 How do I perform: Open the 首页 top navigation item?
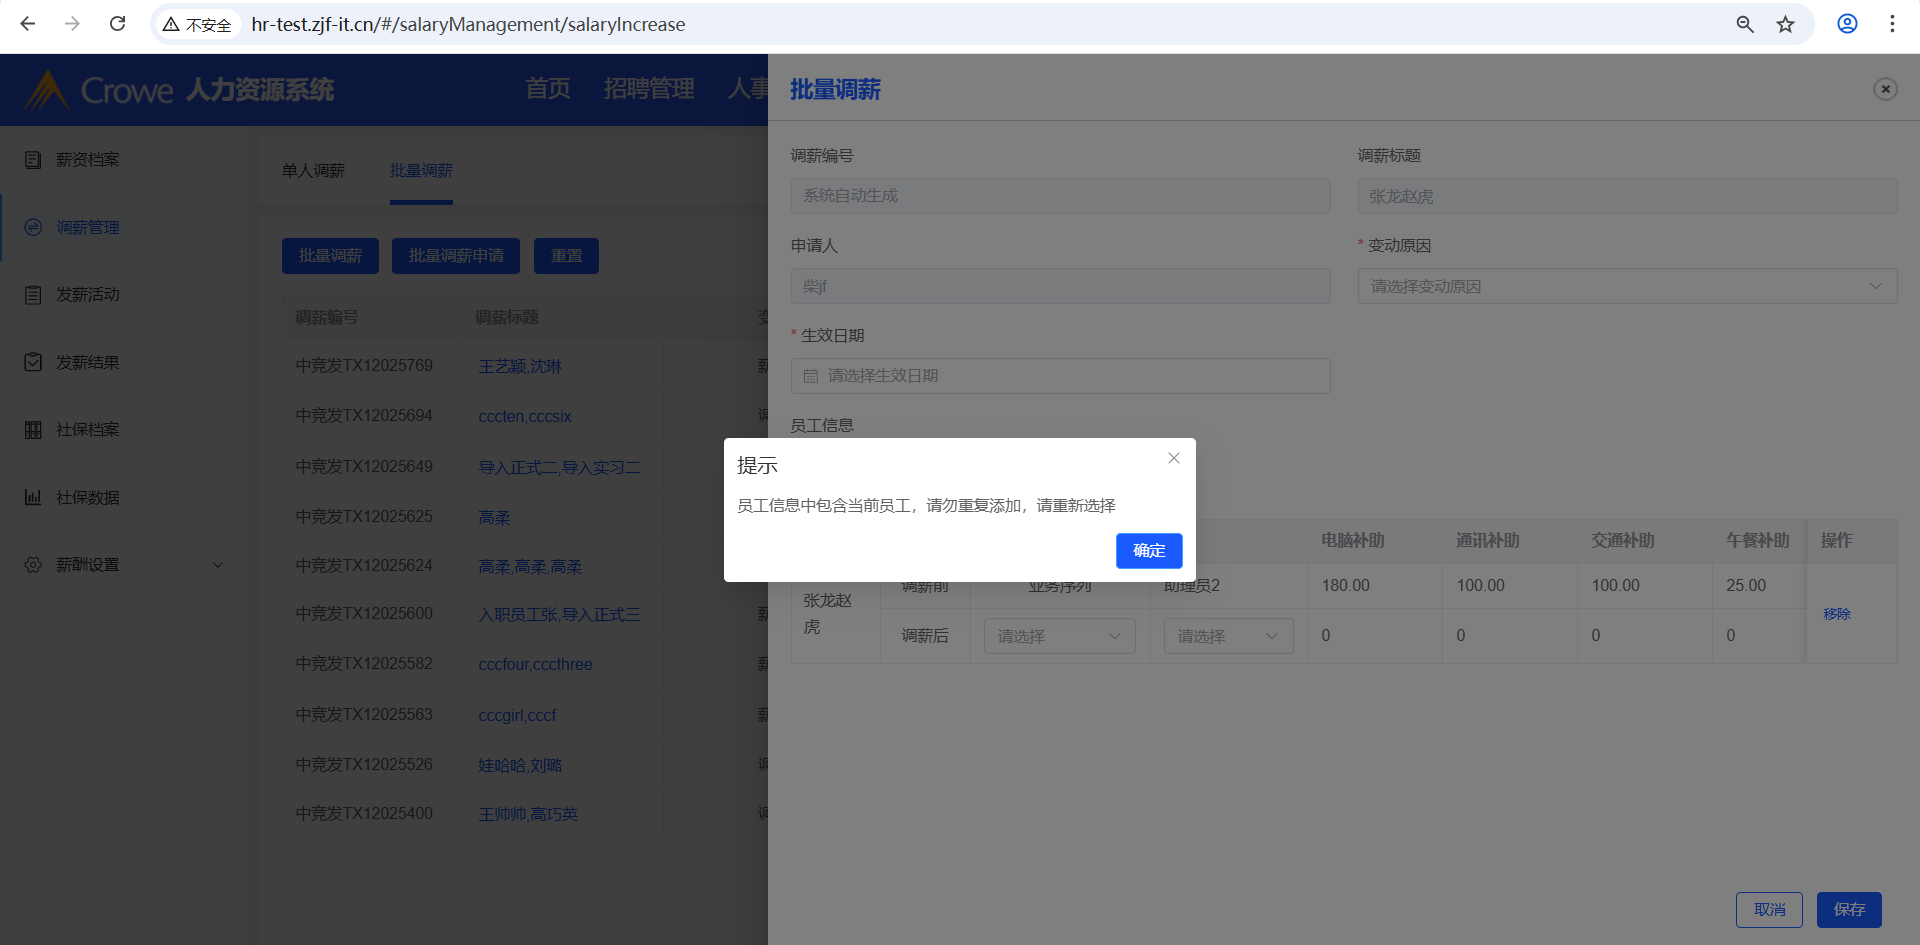point(548,89)
